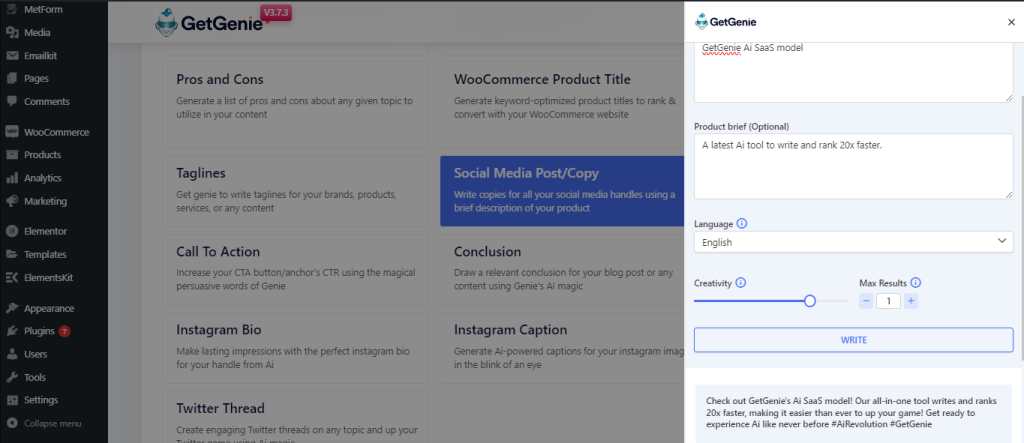Screen dimensions: 1024x443
Task: Open Marketing megaphone icon
Action: pyautogui.click(x=12, y=201)
